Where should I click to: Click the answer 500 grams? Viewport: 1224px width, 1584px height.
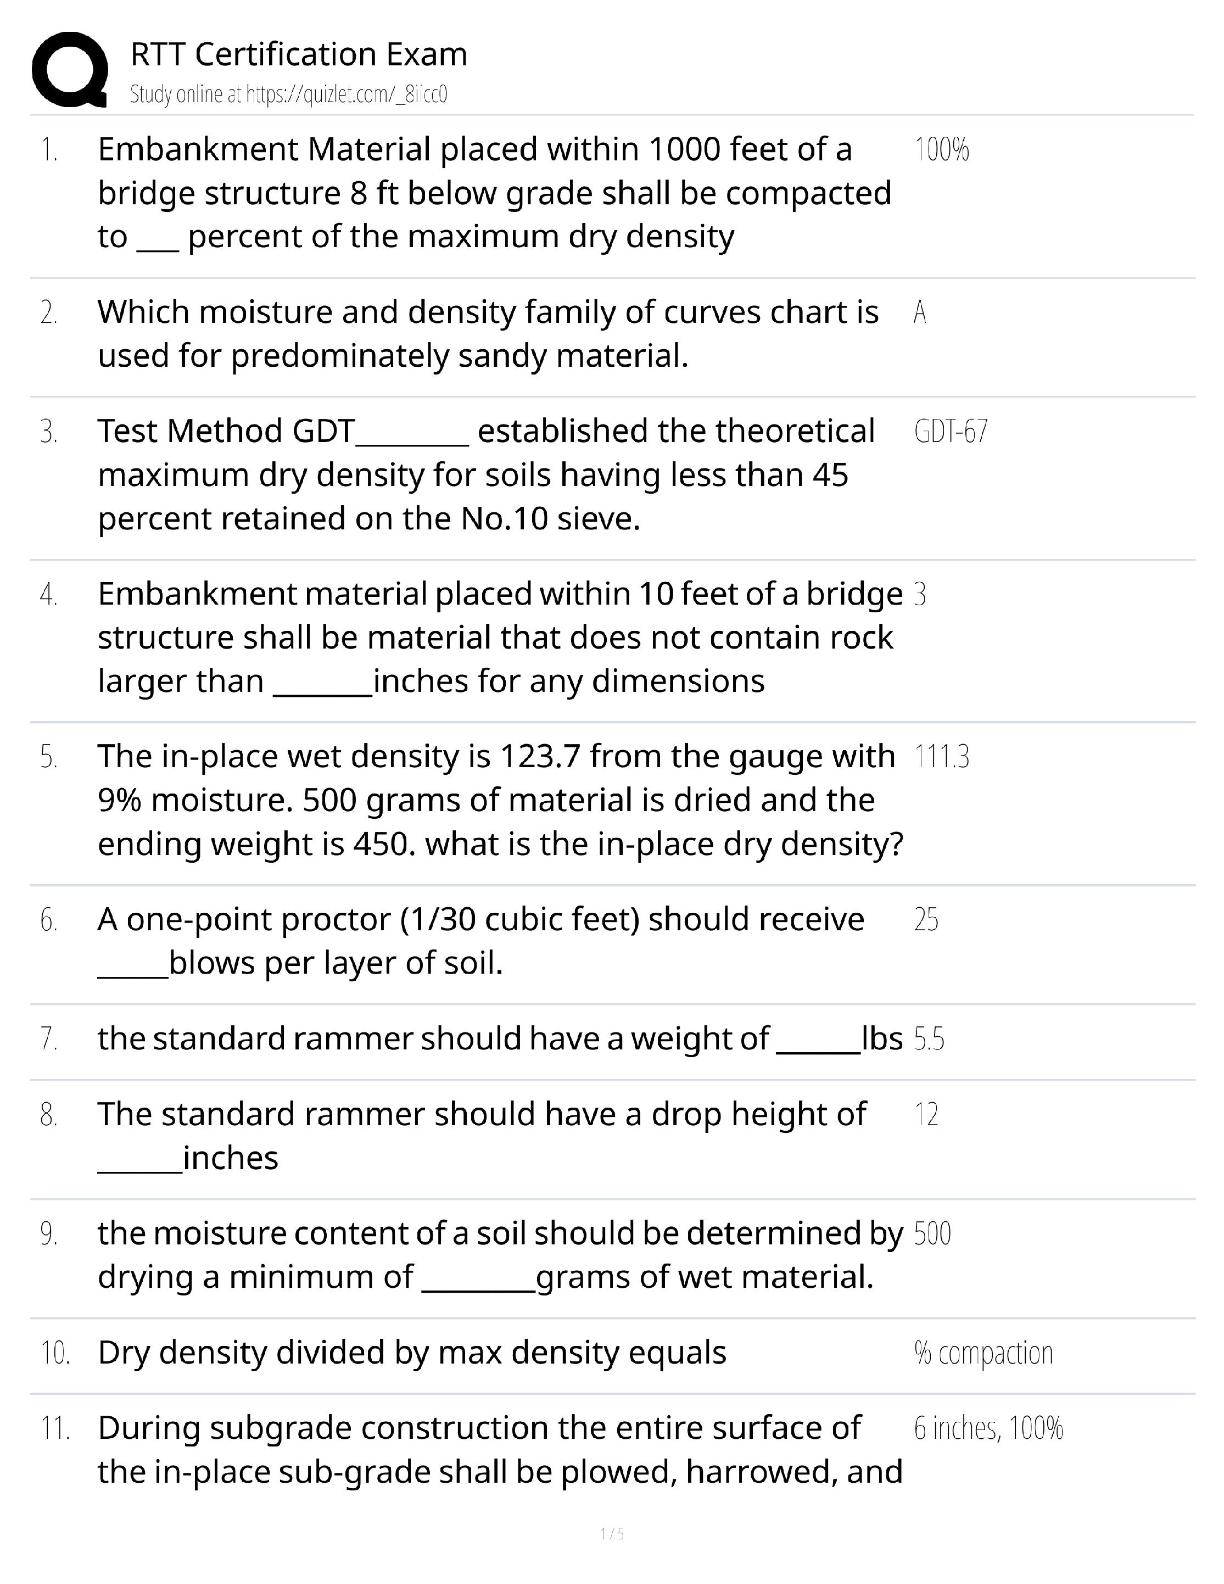932,1234
